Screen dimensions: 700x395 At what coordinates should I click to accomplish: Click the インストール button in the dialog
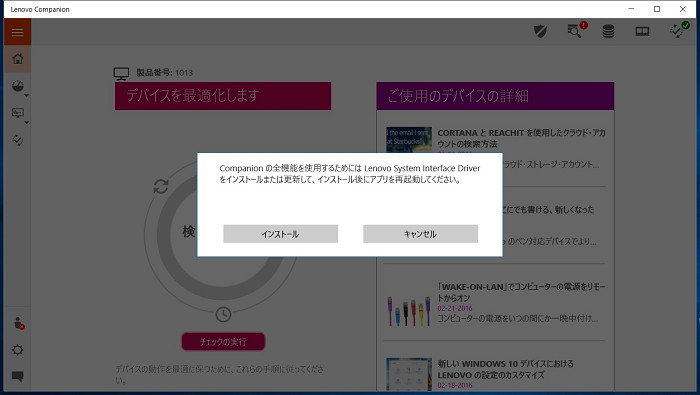click(280, 234)
